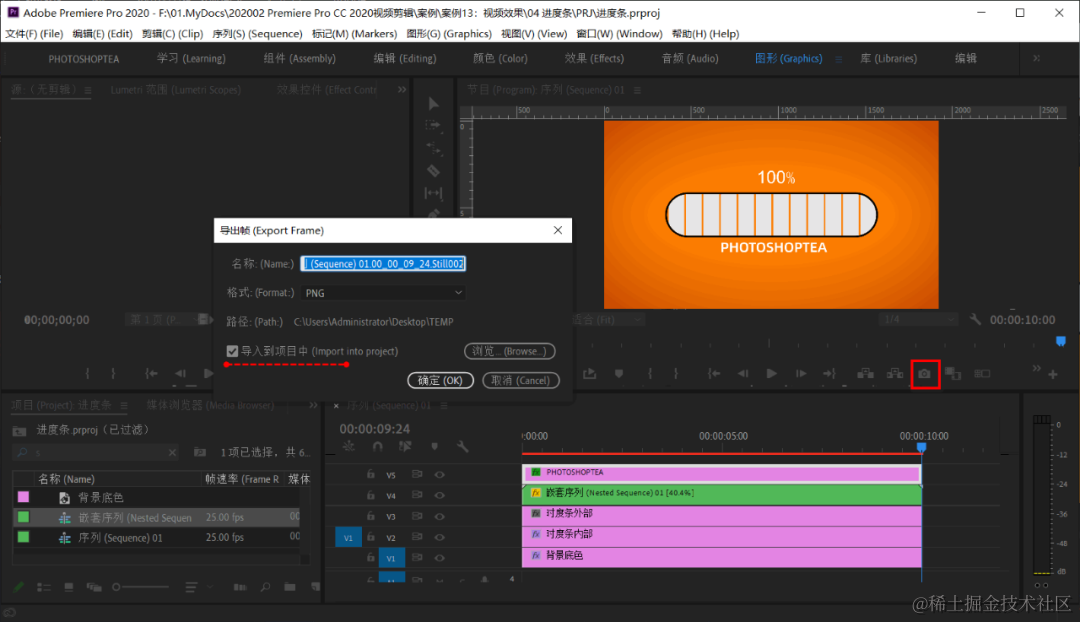Toggle V2 track visibility eye
1080x622 pixels.
pyautogui.click(x=439, y=537)
